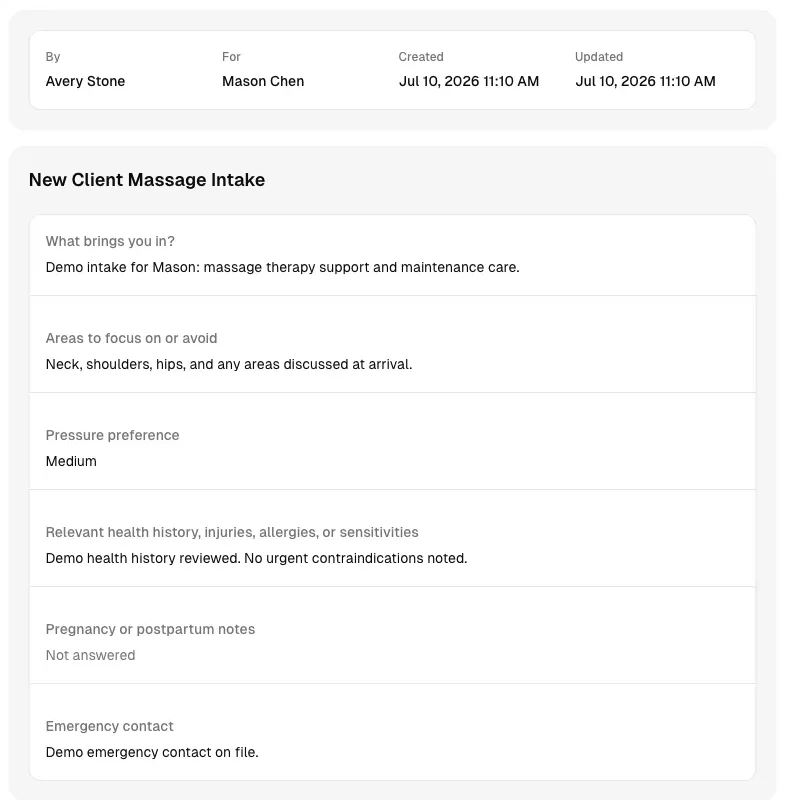Click the Pregnancy or postpartum notes label
Viewport: 790px width, 800px height.
tap(151, 629)
